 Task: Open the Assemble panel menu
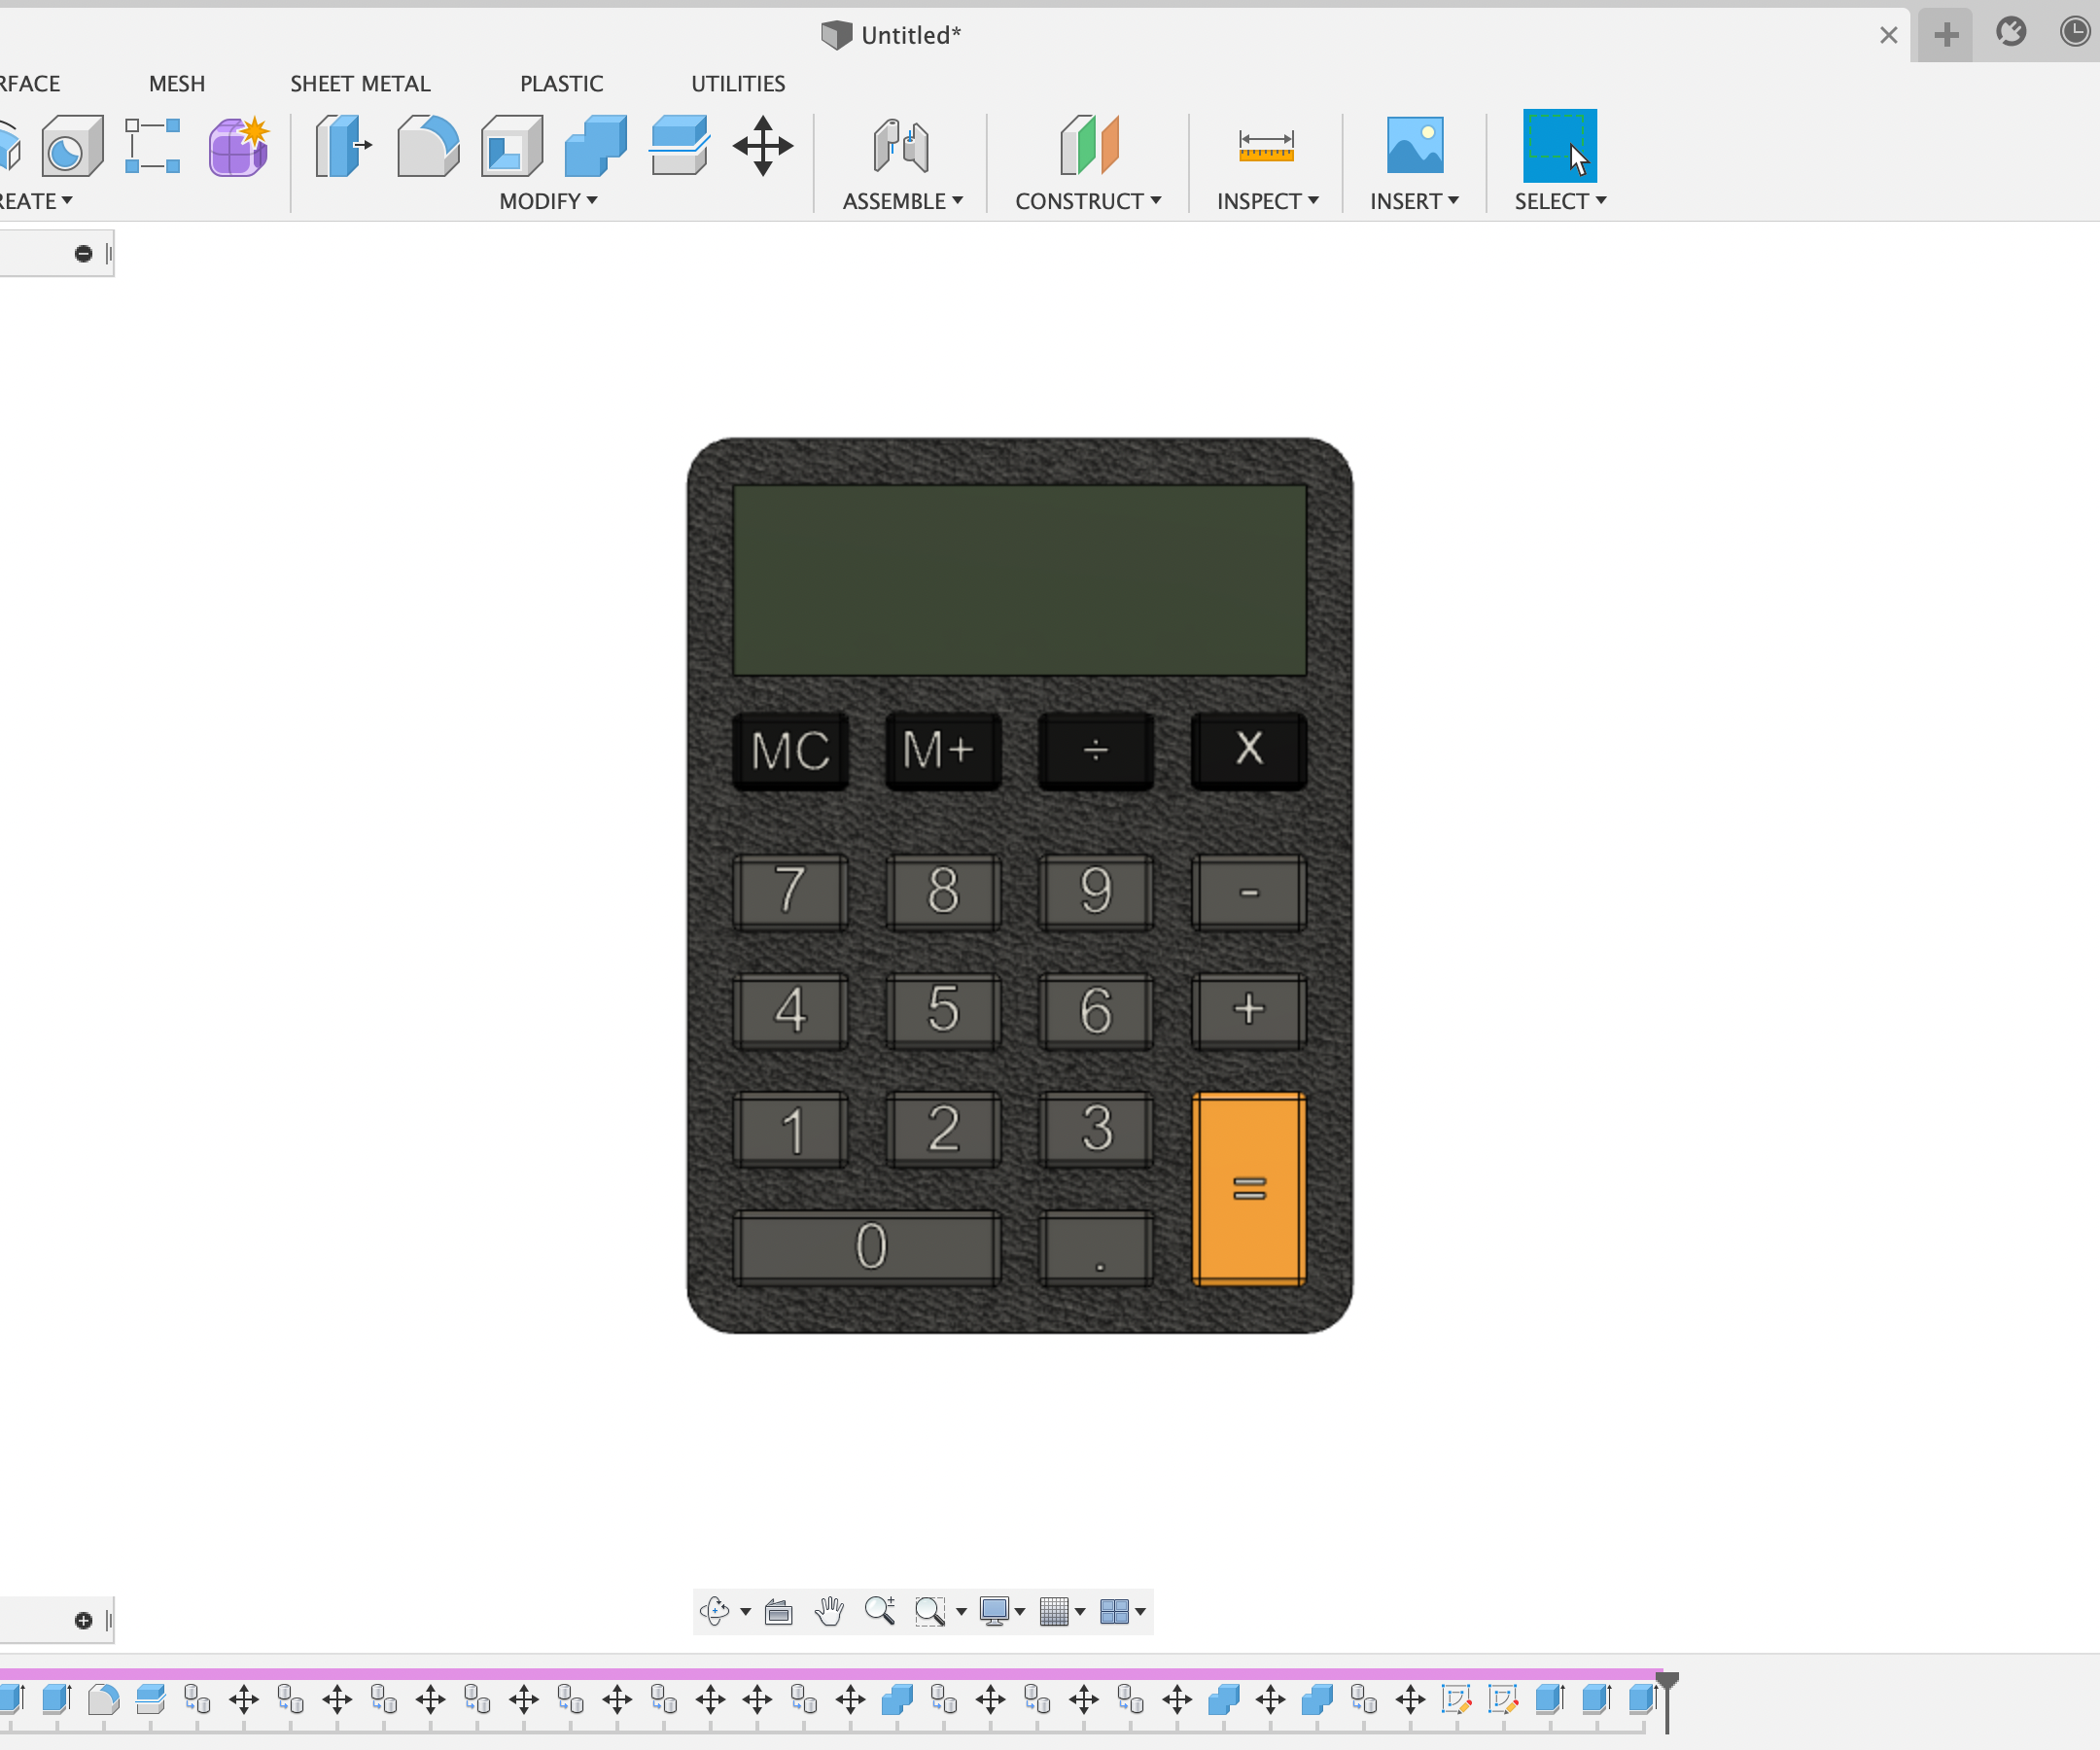point(900,201)
